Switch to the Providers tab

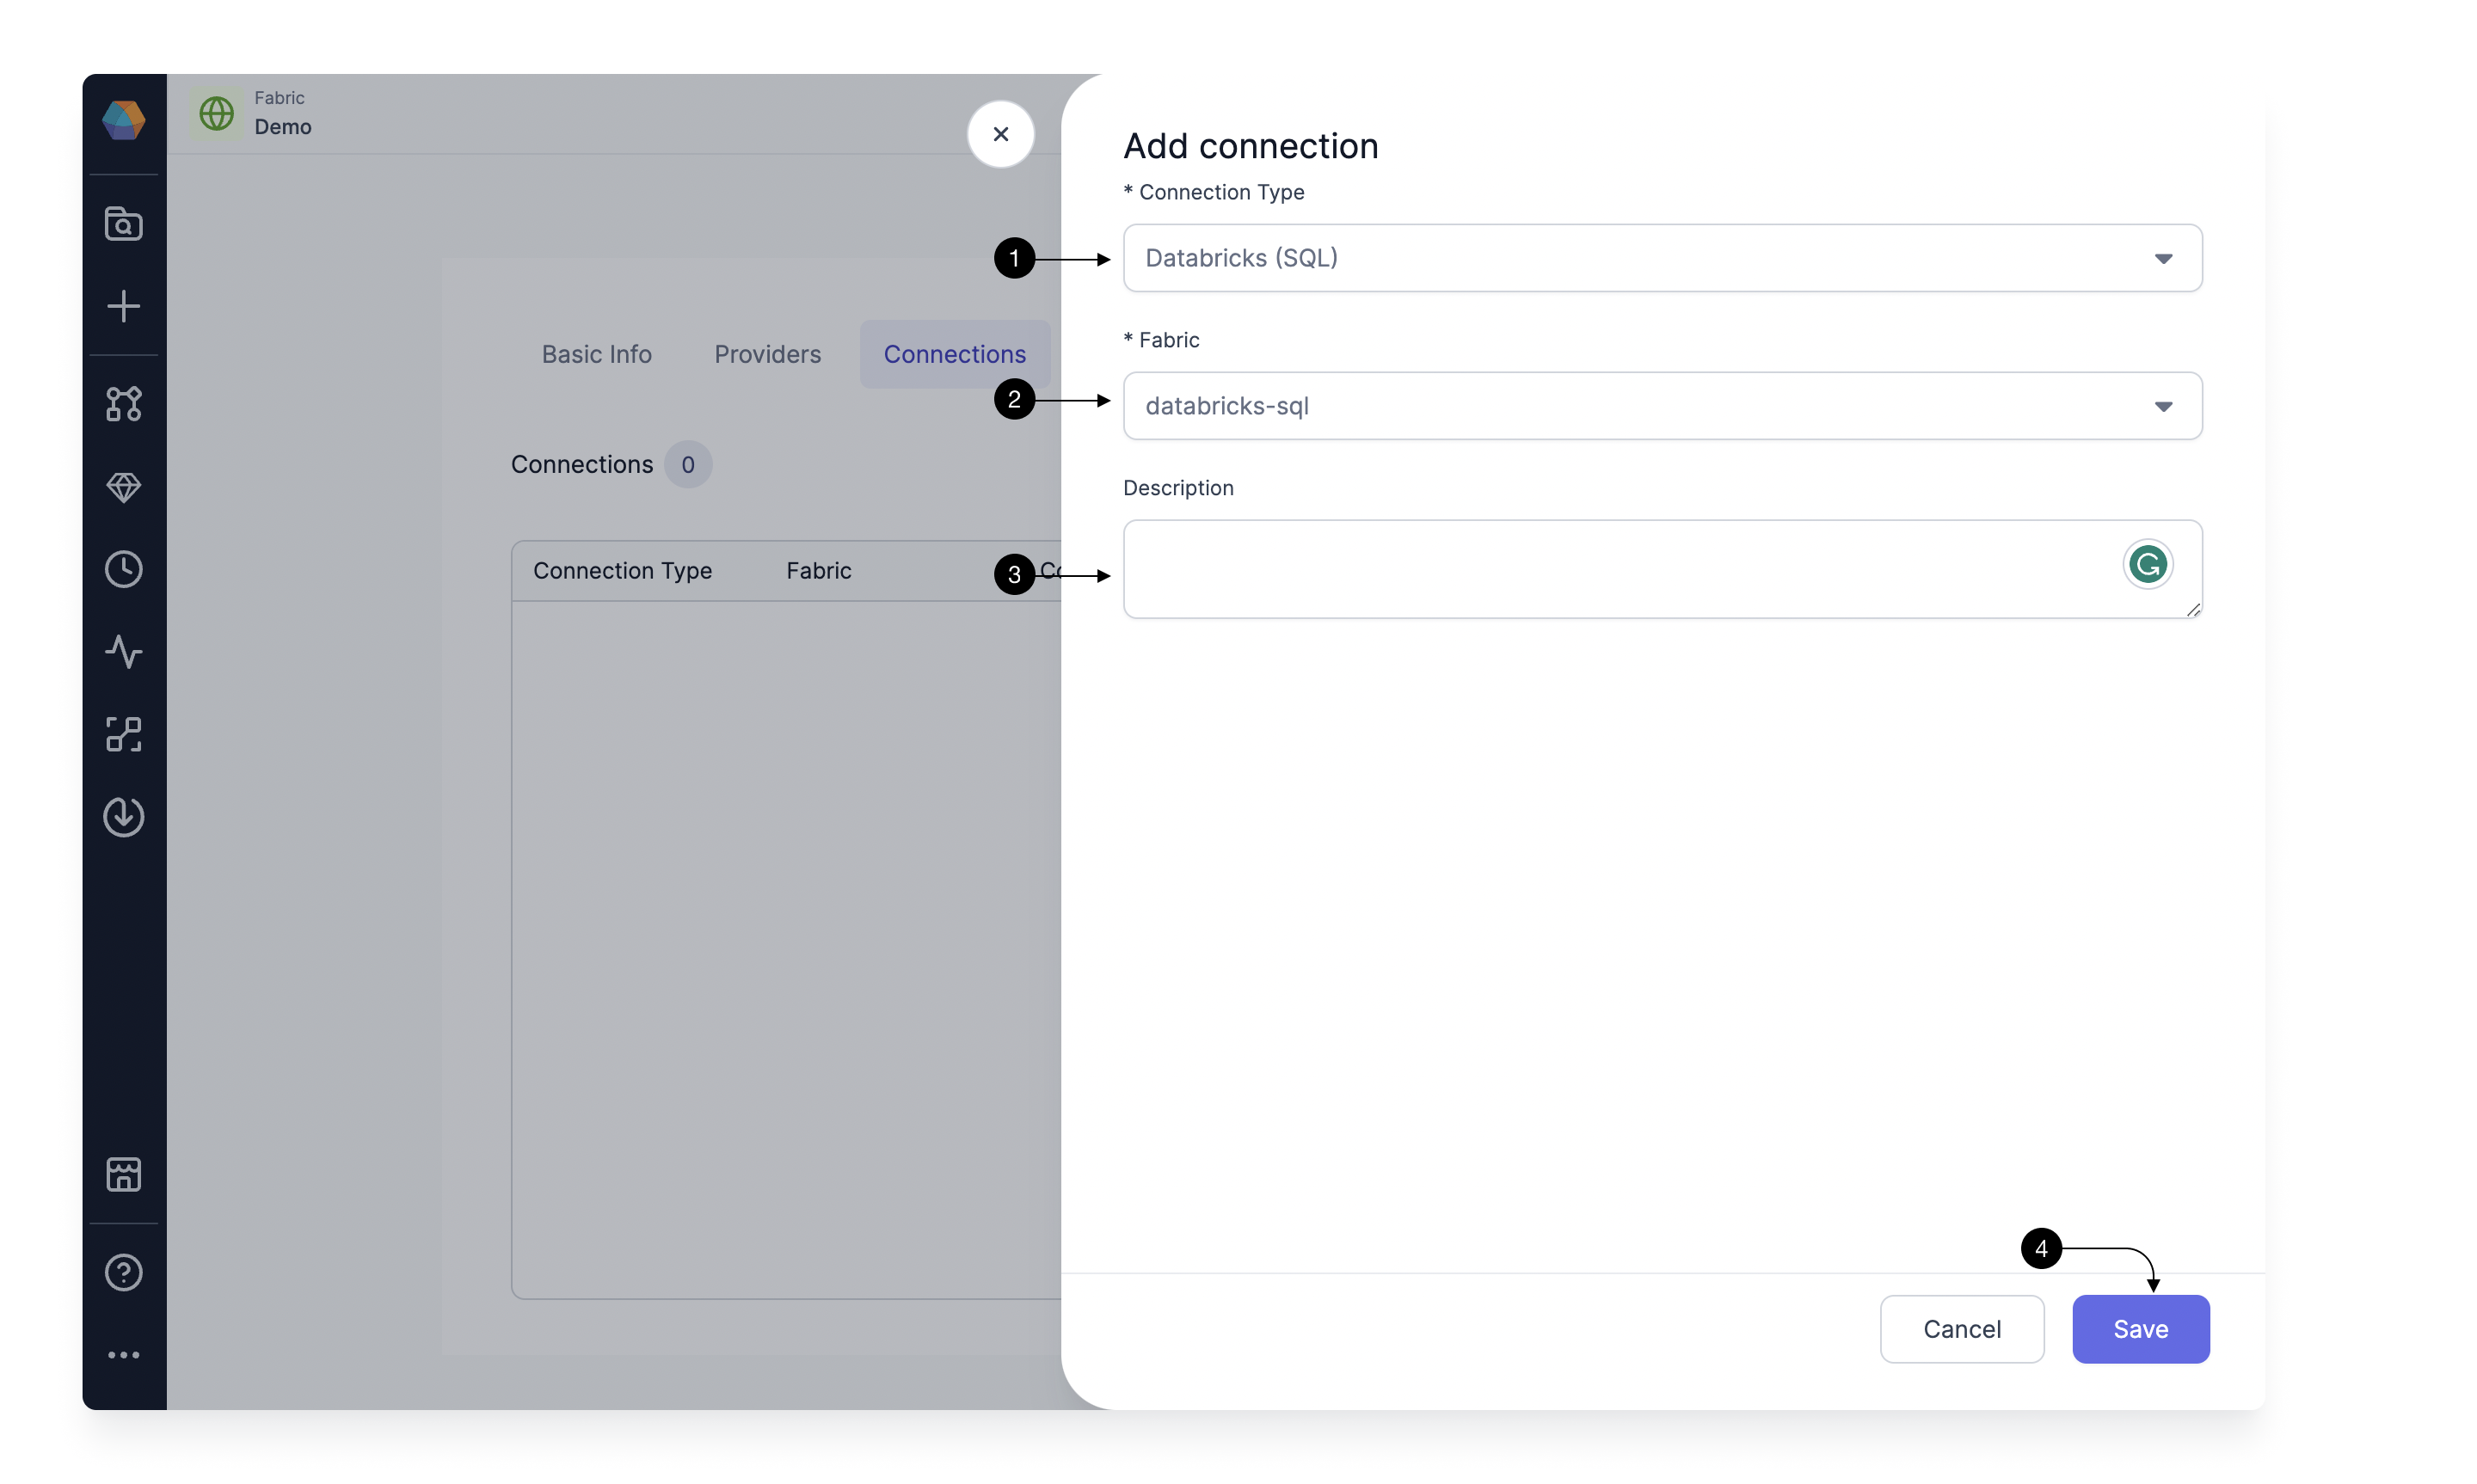(x=767, y=354)
